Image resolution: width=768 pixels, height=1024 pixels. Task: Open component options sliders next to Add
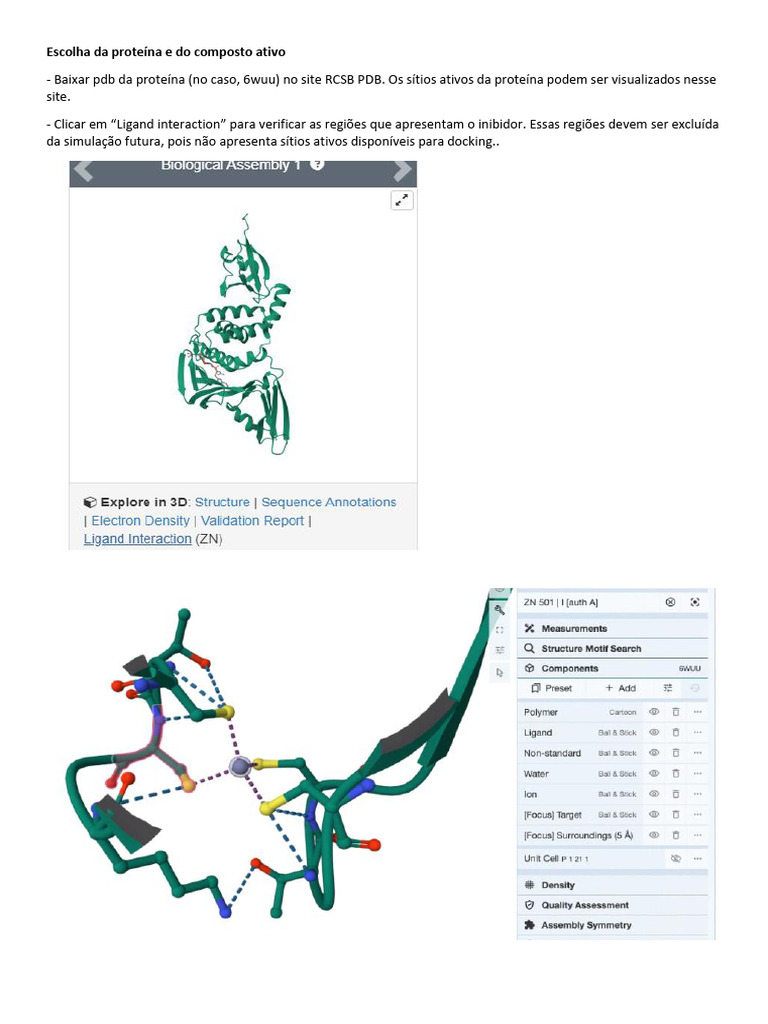[x=667, y=688]
